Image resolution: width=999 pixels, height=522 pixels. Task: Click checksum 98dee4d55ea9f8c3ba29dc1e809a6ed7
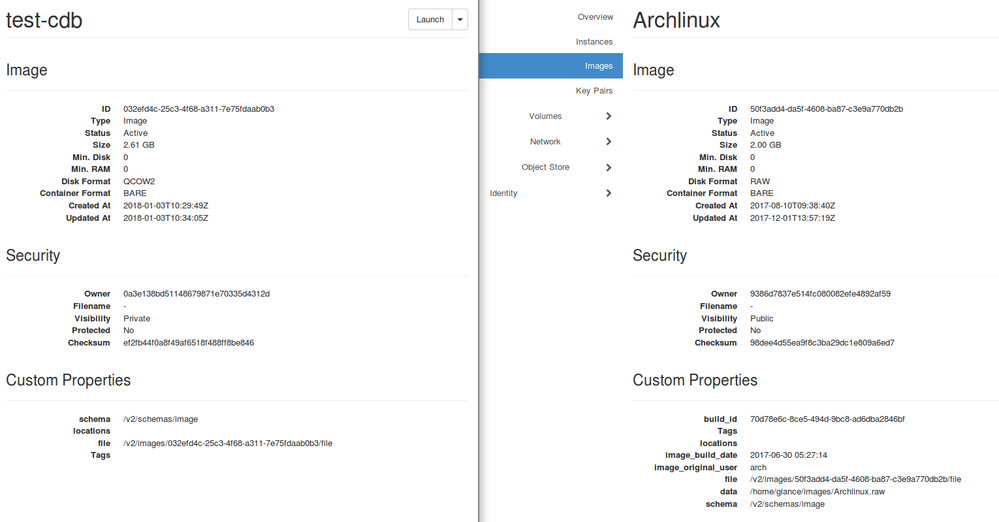[823, 343]
